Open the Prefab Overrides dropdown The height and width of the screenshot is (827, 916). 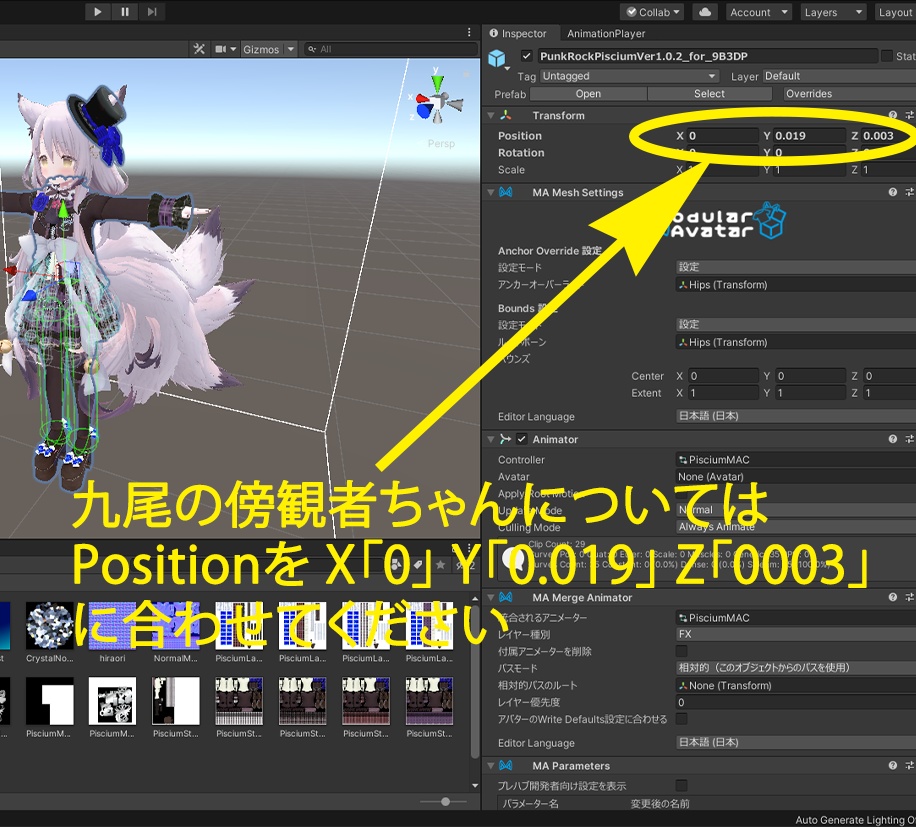849,94
